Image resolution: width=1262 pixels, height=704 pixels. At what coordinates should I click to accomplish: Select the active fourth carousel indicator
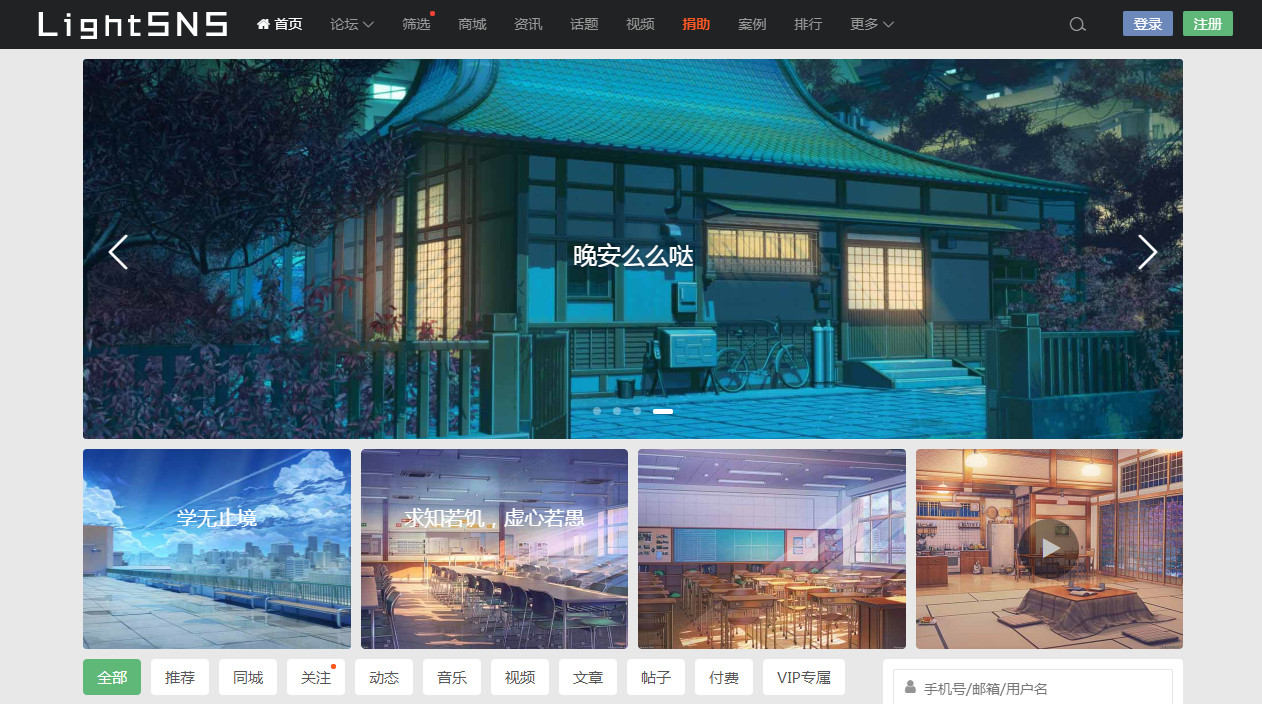(663, 411)
